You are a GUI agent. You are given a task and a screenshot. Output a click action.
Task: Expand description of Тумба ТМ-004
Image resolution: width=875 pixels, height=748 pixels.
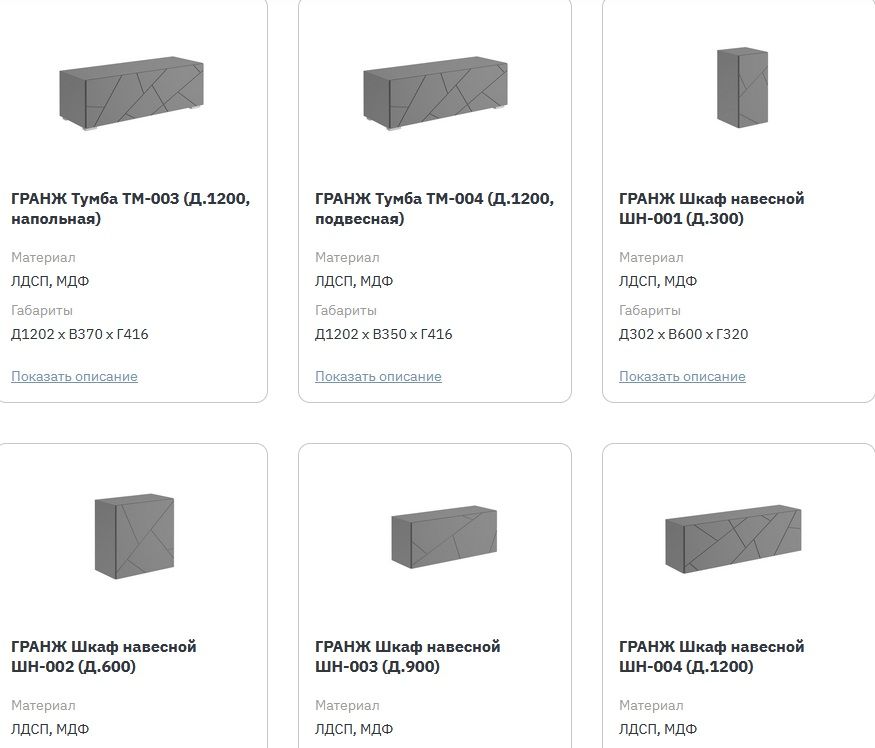click(x=378, y=376)
